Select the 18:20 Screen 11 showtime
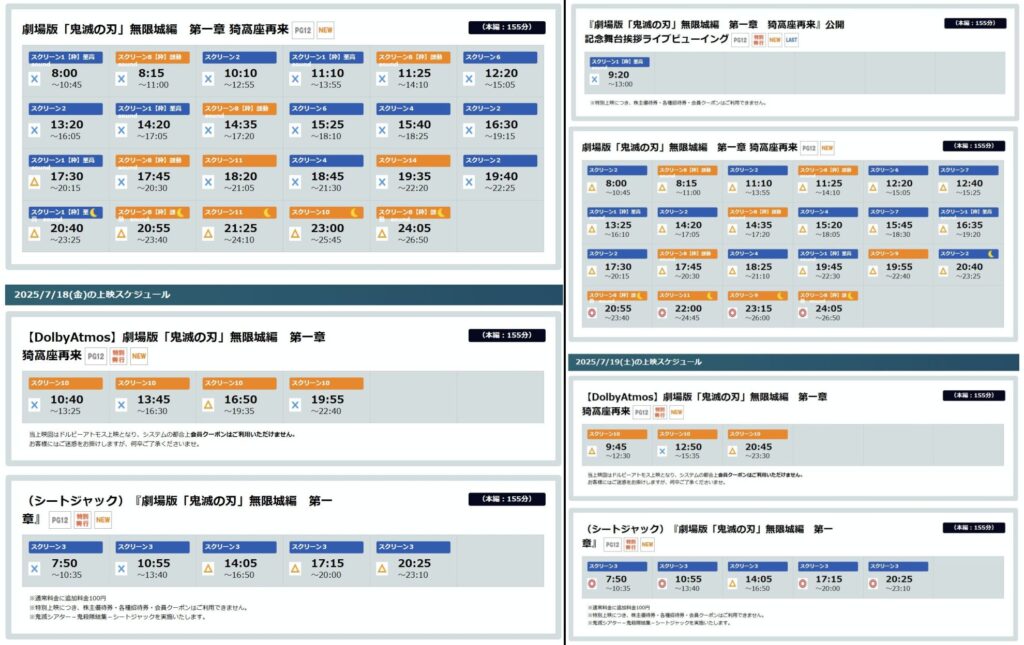The height and width of the screenshot is (645, 1024). [239, 174]
